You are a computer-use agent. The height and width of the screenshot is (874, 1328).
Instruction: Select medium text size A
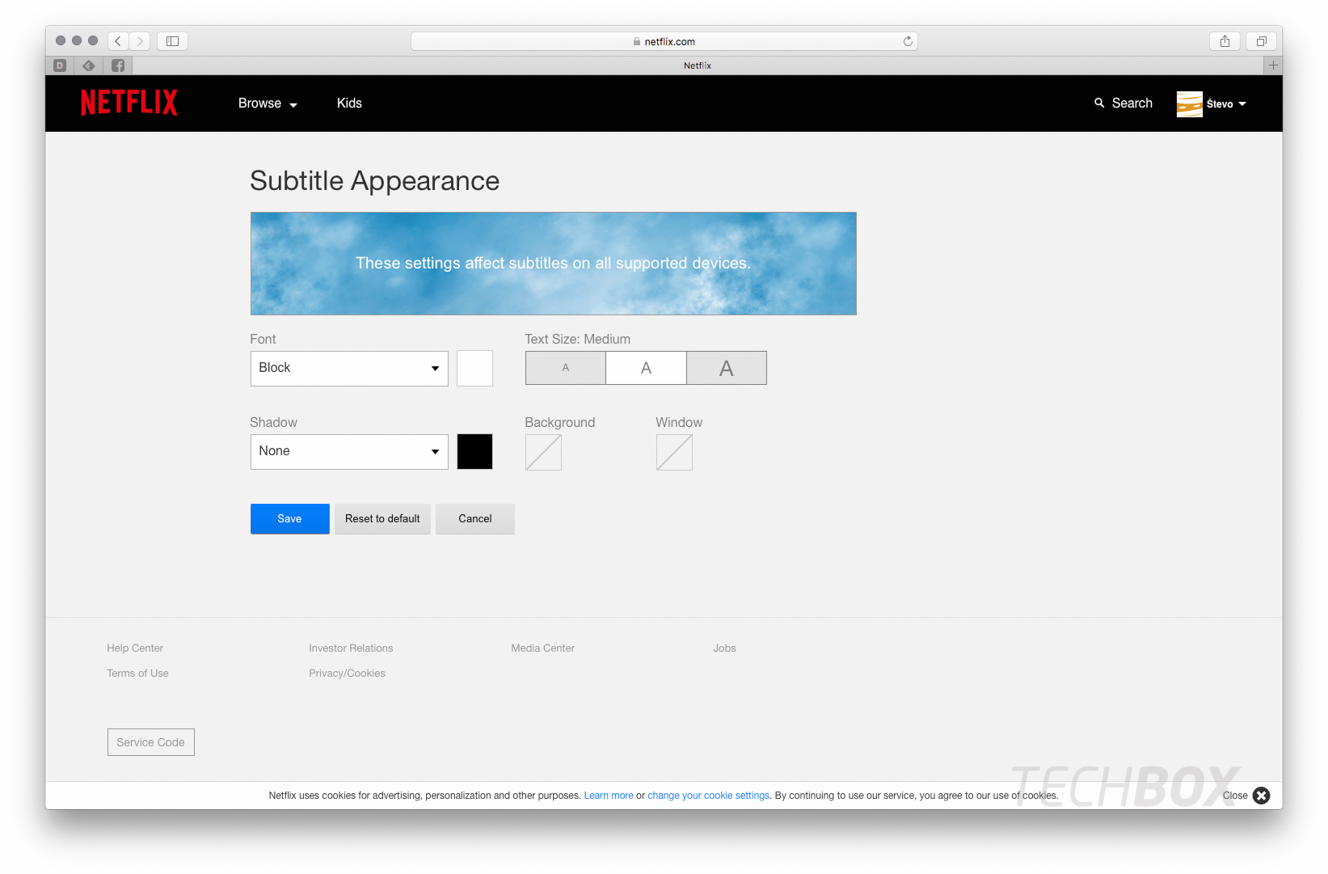click(x=646, y=368)
